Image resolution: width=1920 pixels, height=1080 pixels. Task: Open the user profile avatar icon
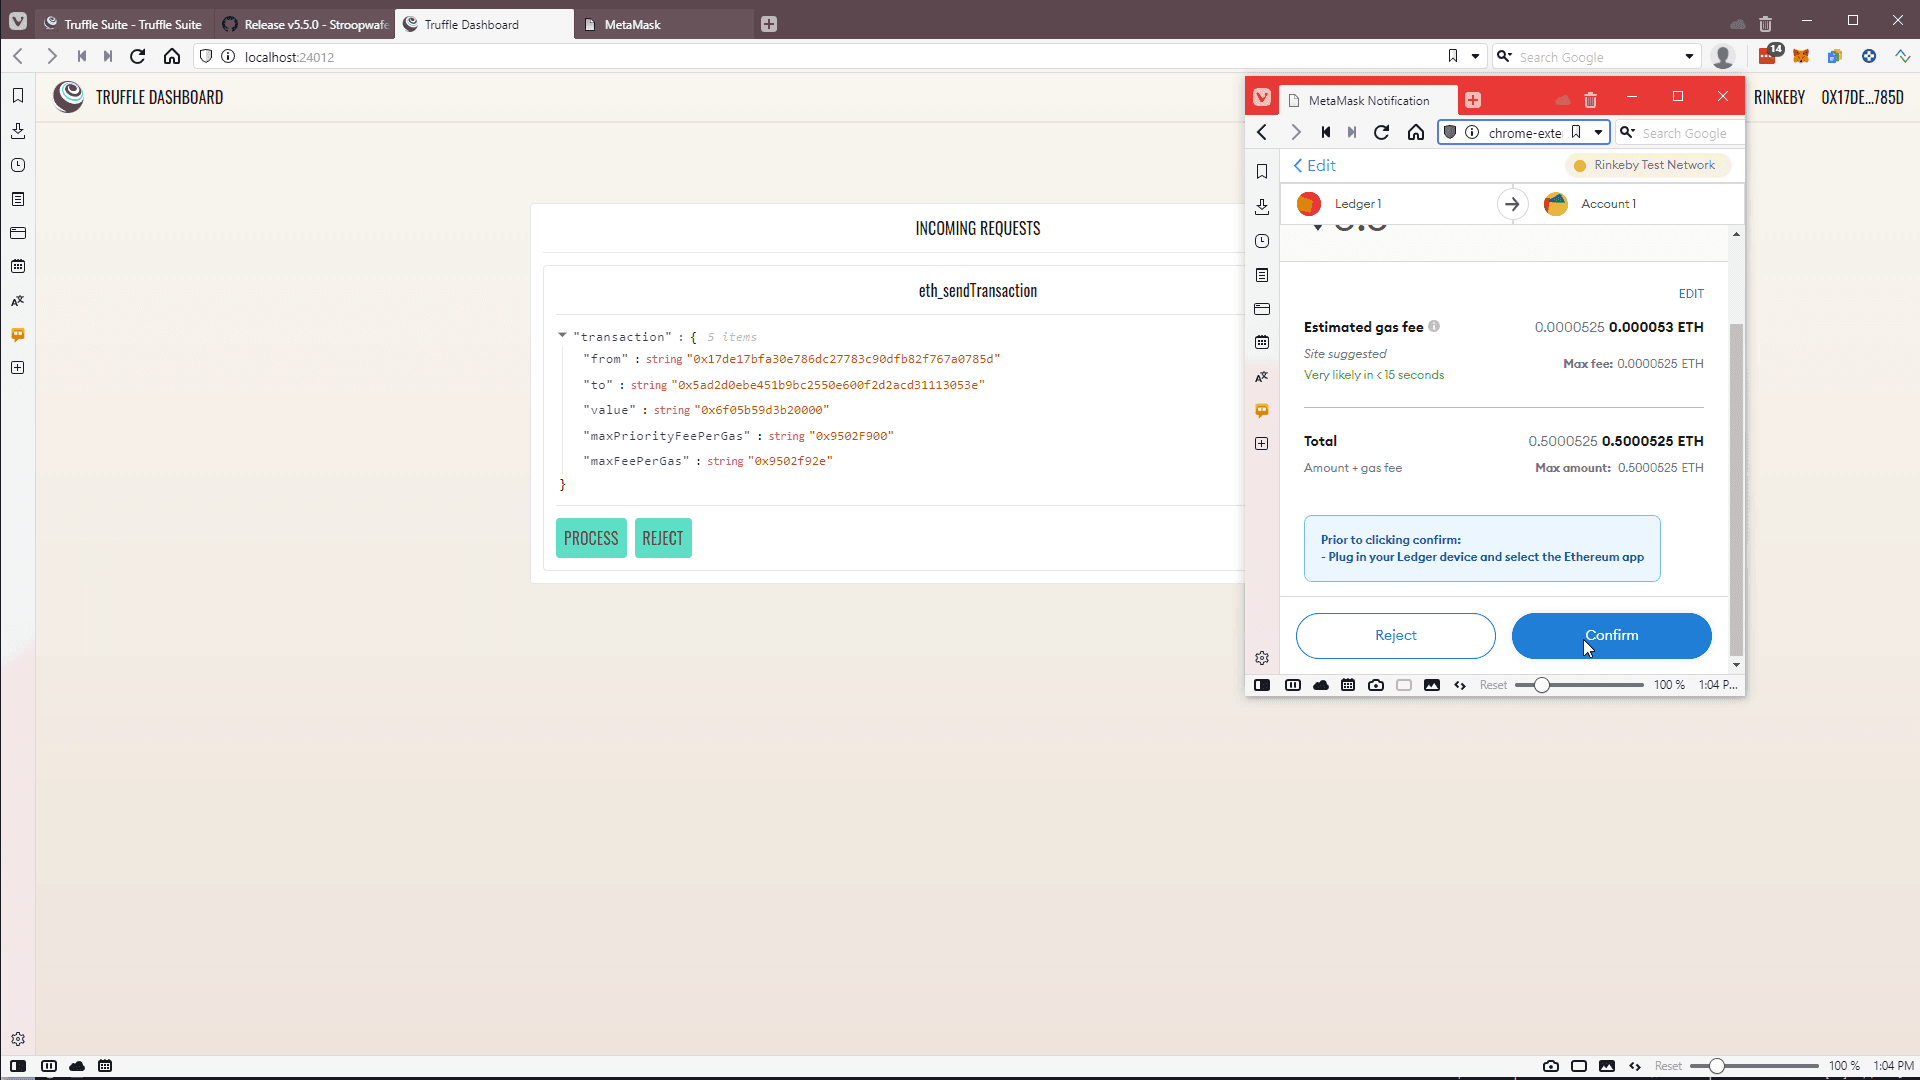1722,57
